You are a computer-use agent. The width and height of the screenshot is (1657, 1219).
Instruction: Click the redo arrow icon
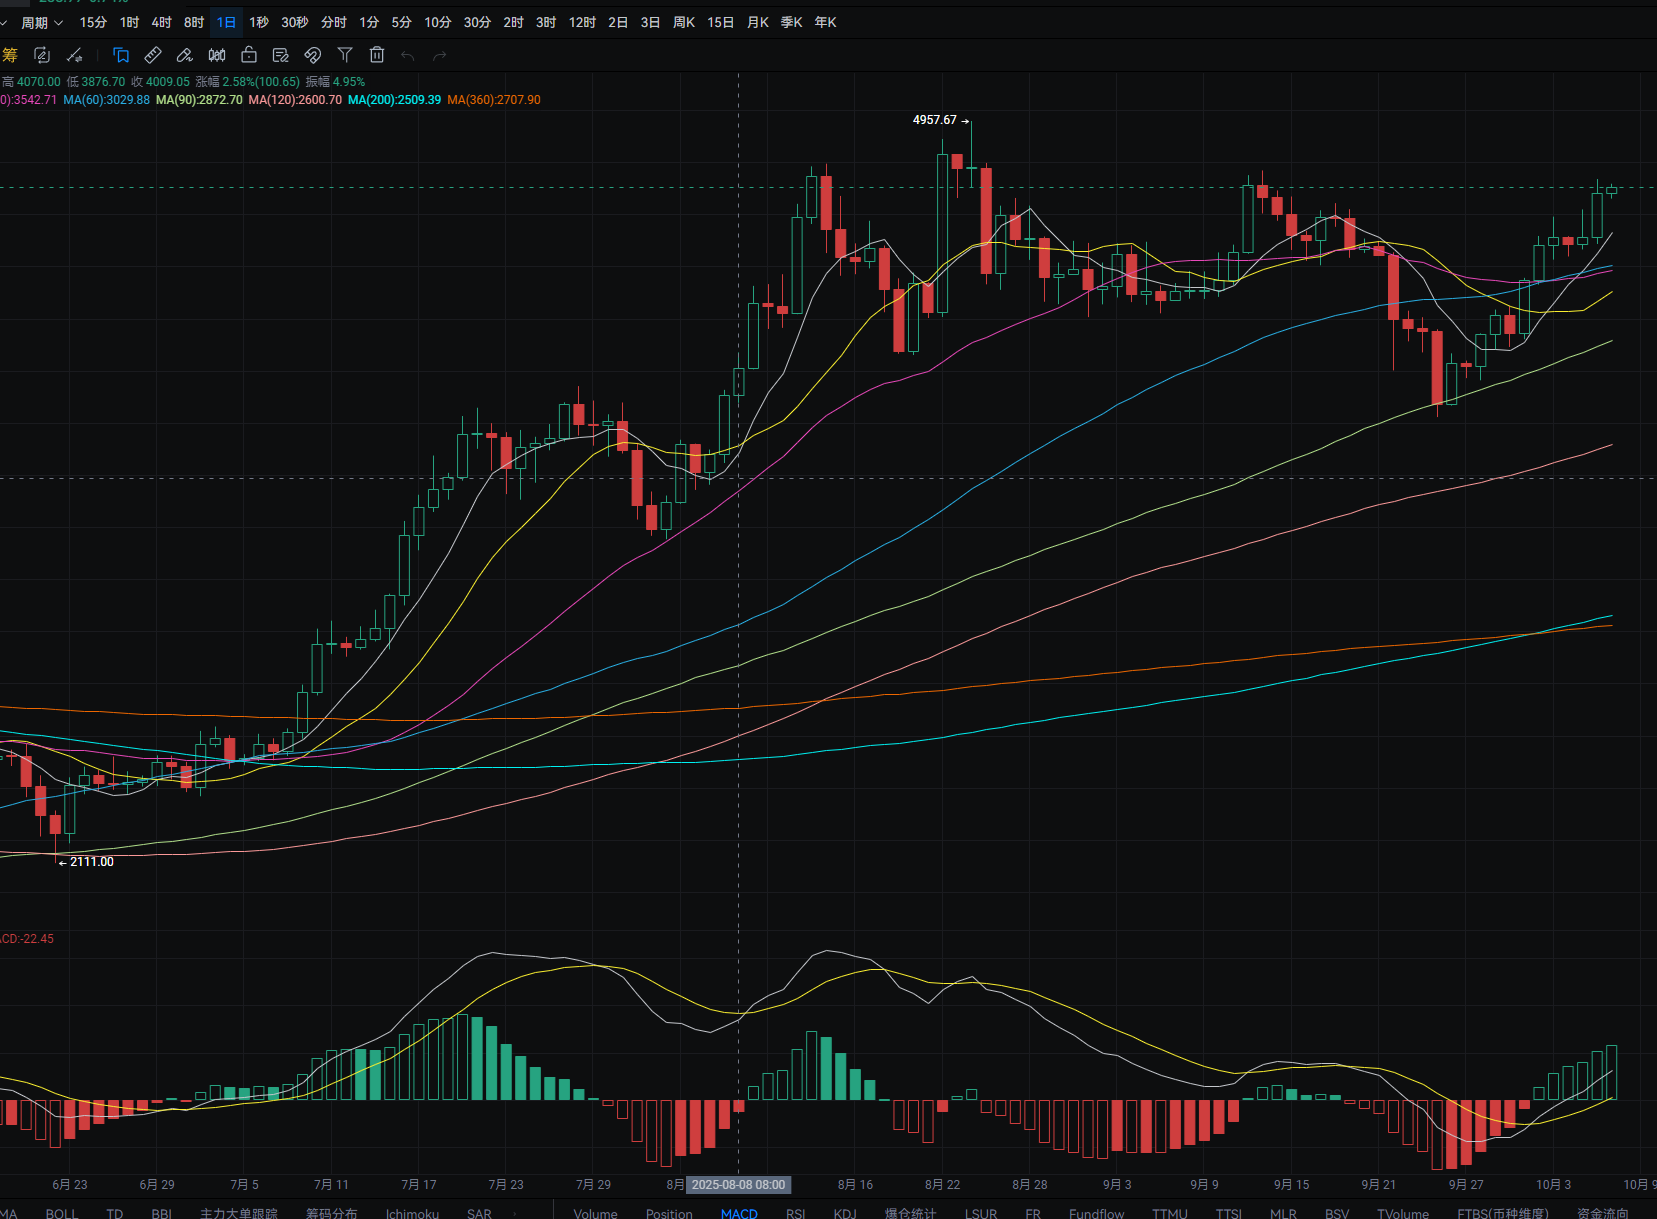[440, 56]
